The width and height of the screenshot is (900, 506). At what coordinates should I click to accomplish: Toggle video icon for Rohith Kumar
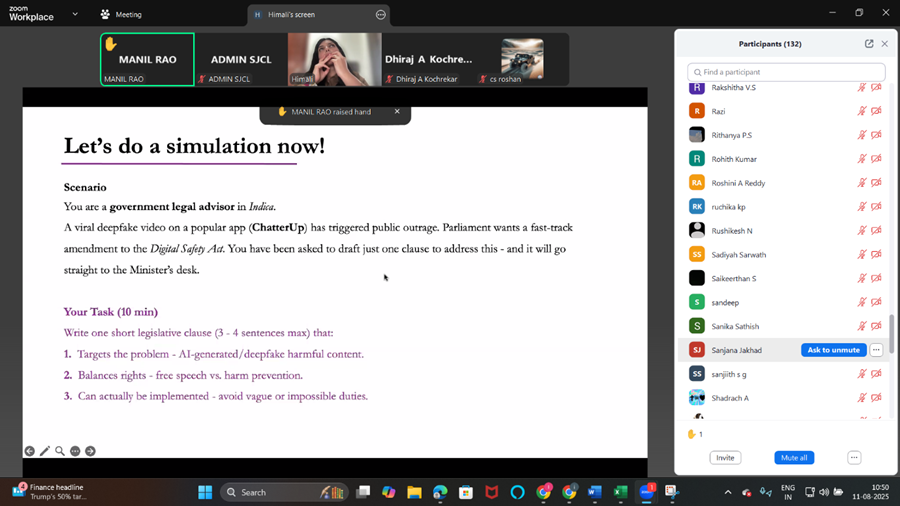(876, 159)
